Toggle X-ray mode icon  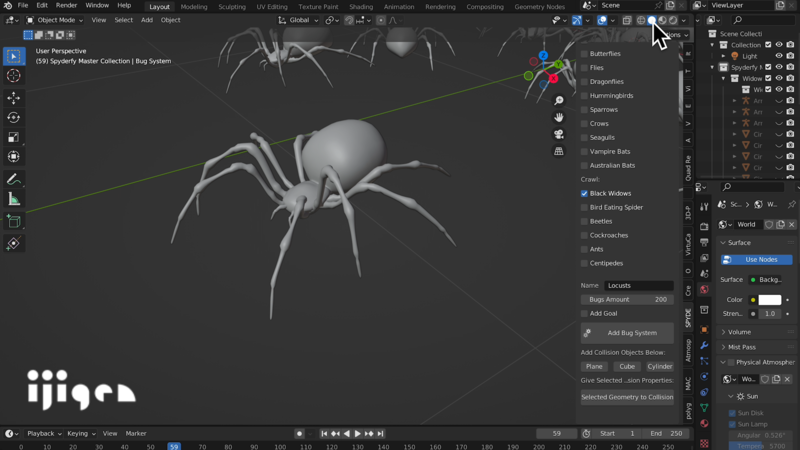pyautogui.click(x=627, y=20)
